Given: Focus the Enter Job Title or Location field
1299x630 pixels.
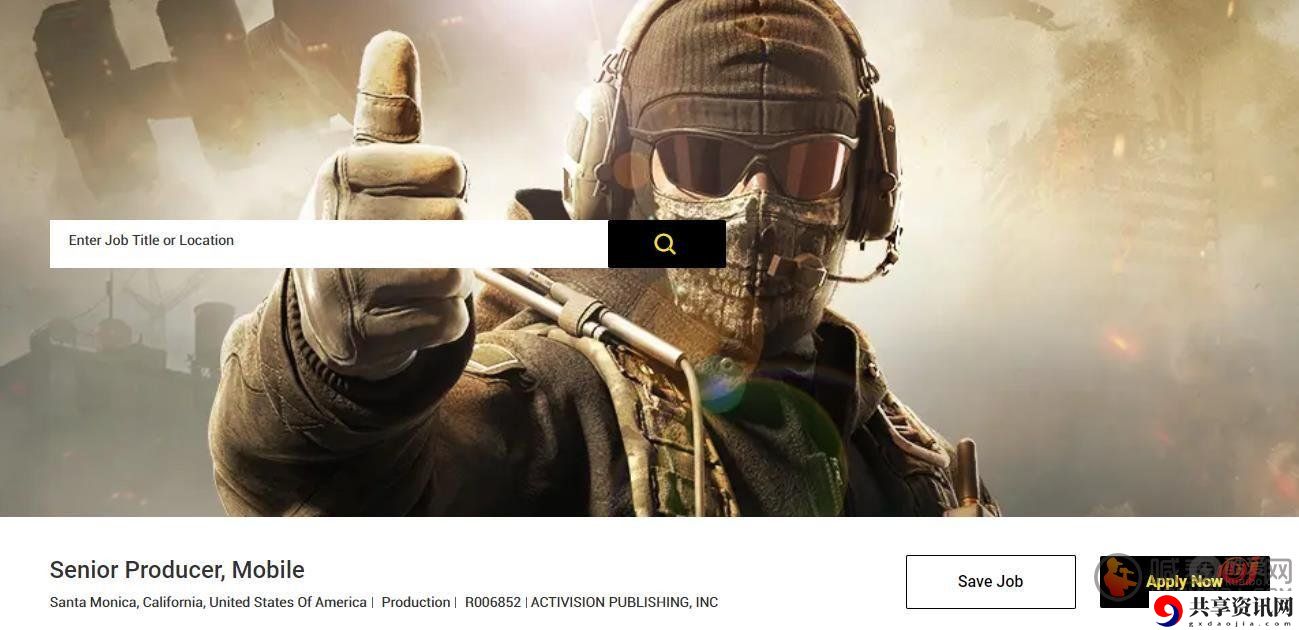Looking at the screenshot, I should 329,244.
